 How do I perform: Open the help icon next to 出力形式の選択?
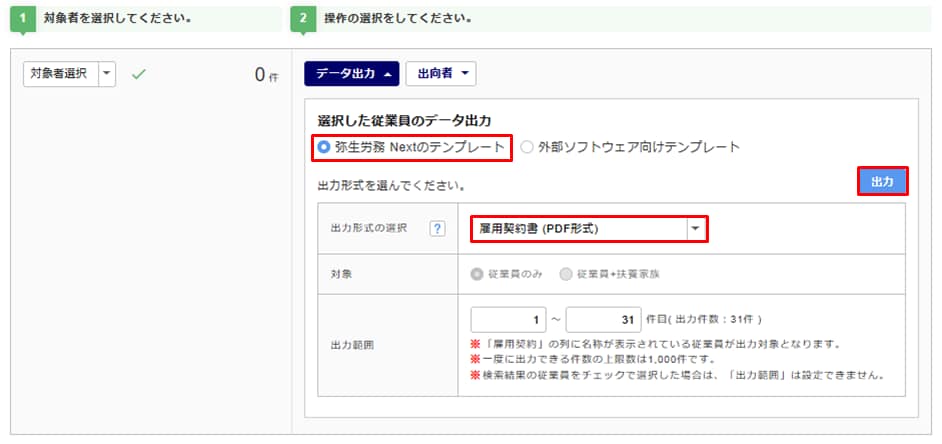click(x=437, y=229)
